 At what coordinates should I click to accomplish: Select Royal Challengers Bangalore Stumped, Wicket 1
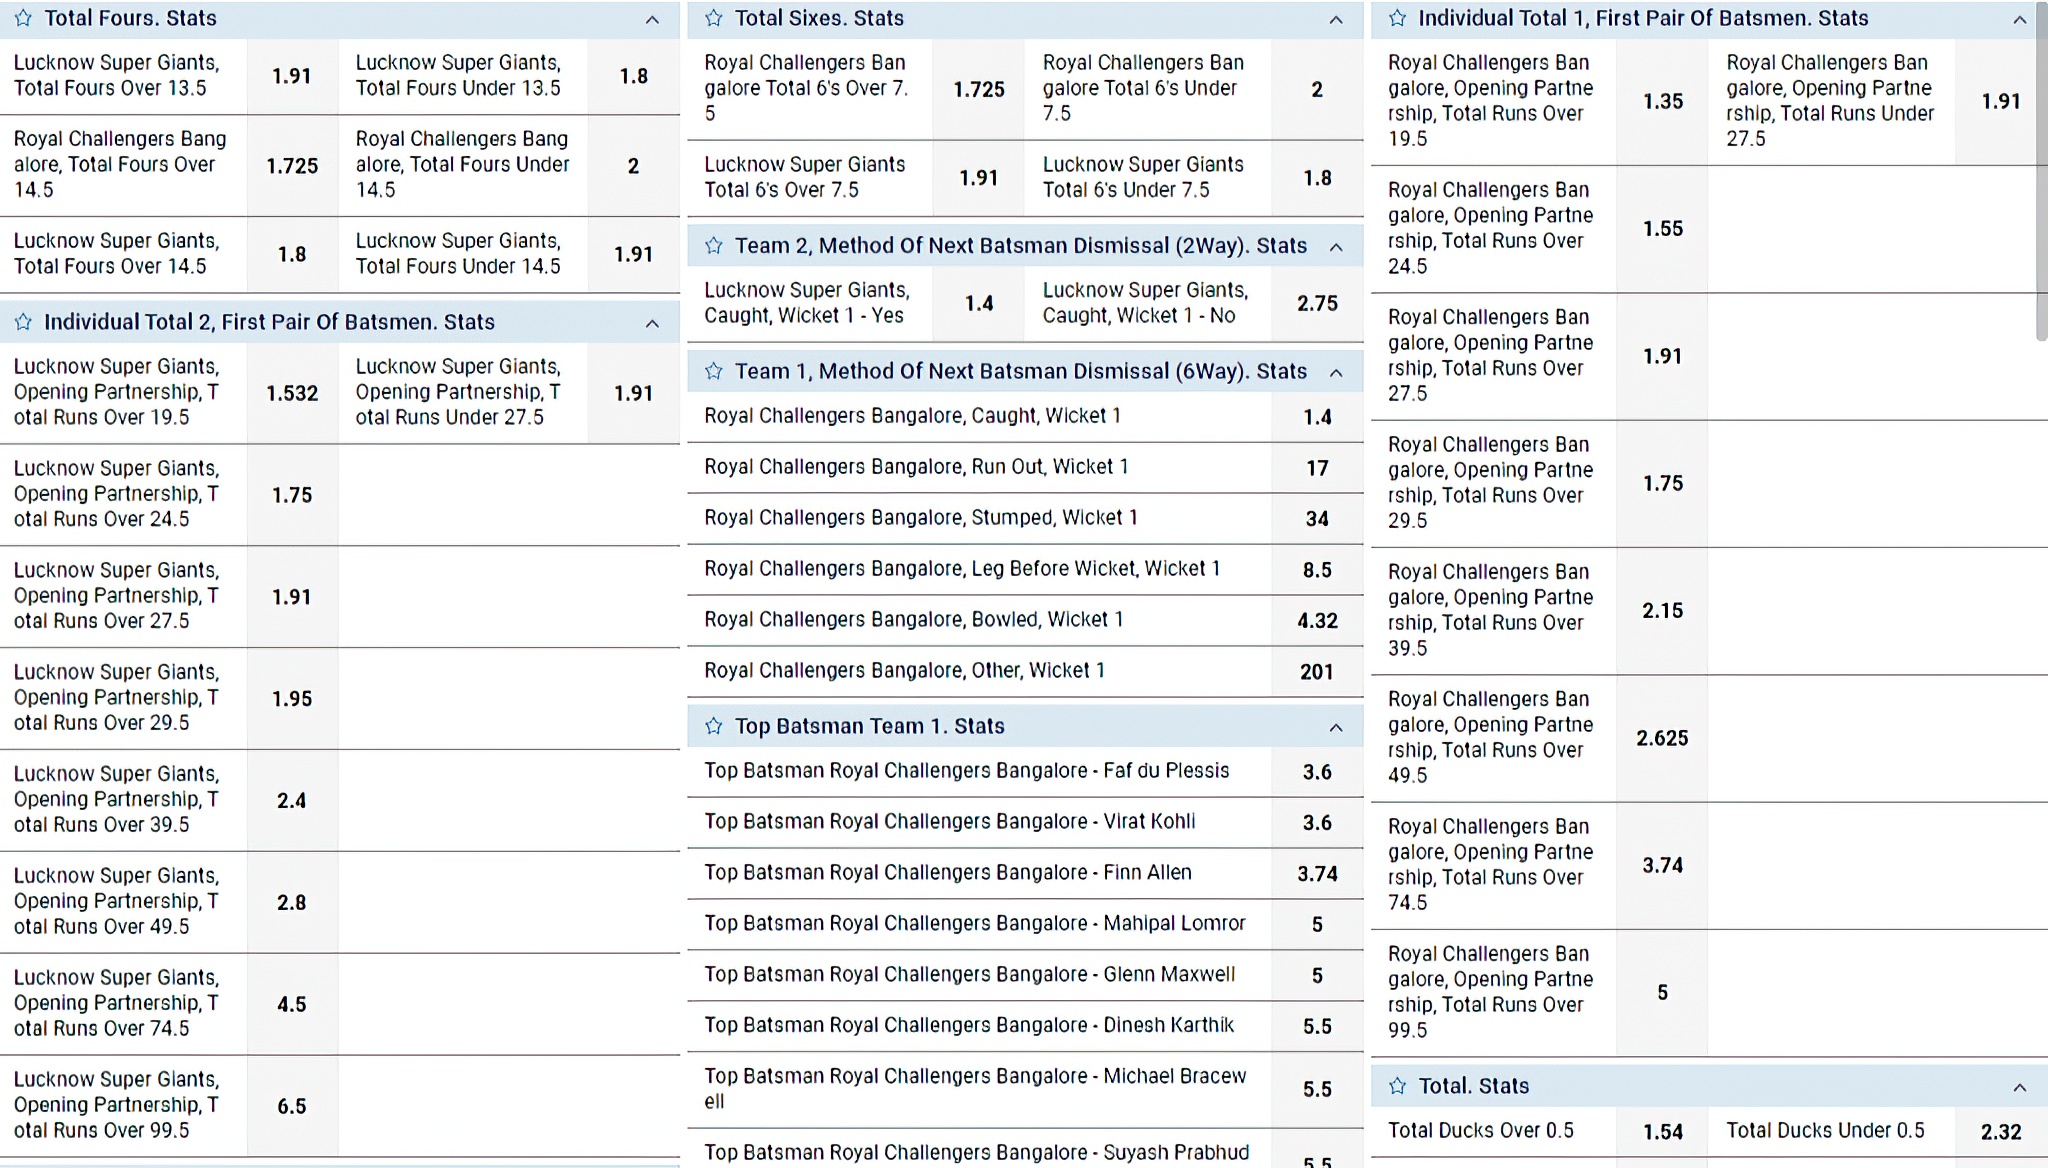tap(1317, 519)
